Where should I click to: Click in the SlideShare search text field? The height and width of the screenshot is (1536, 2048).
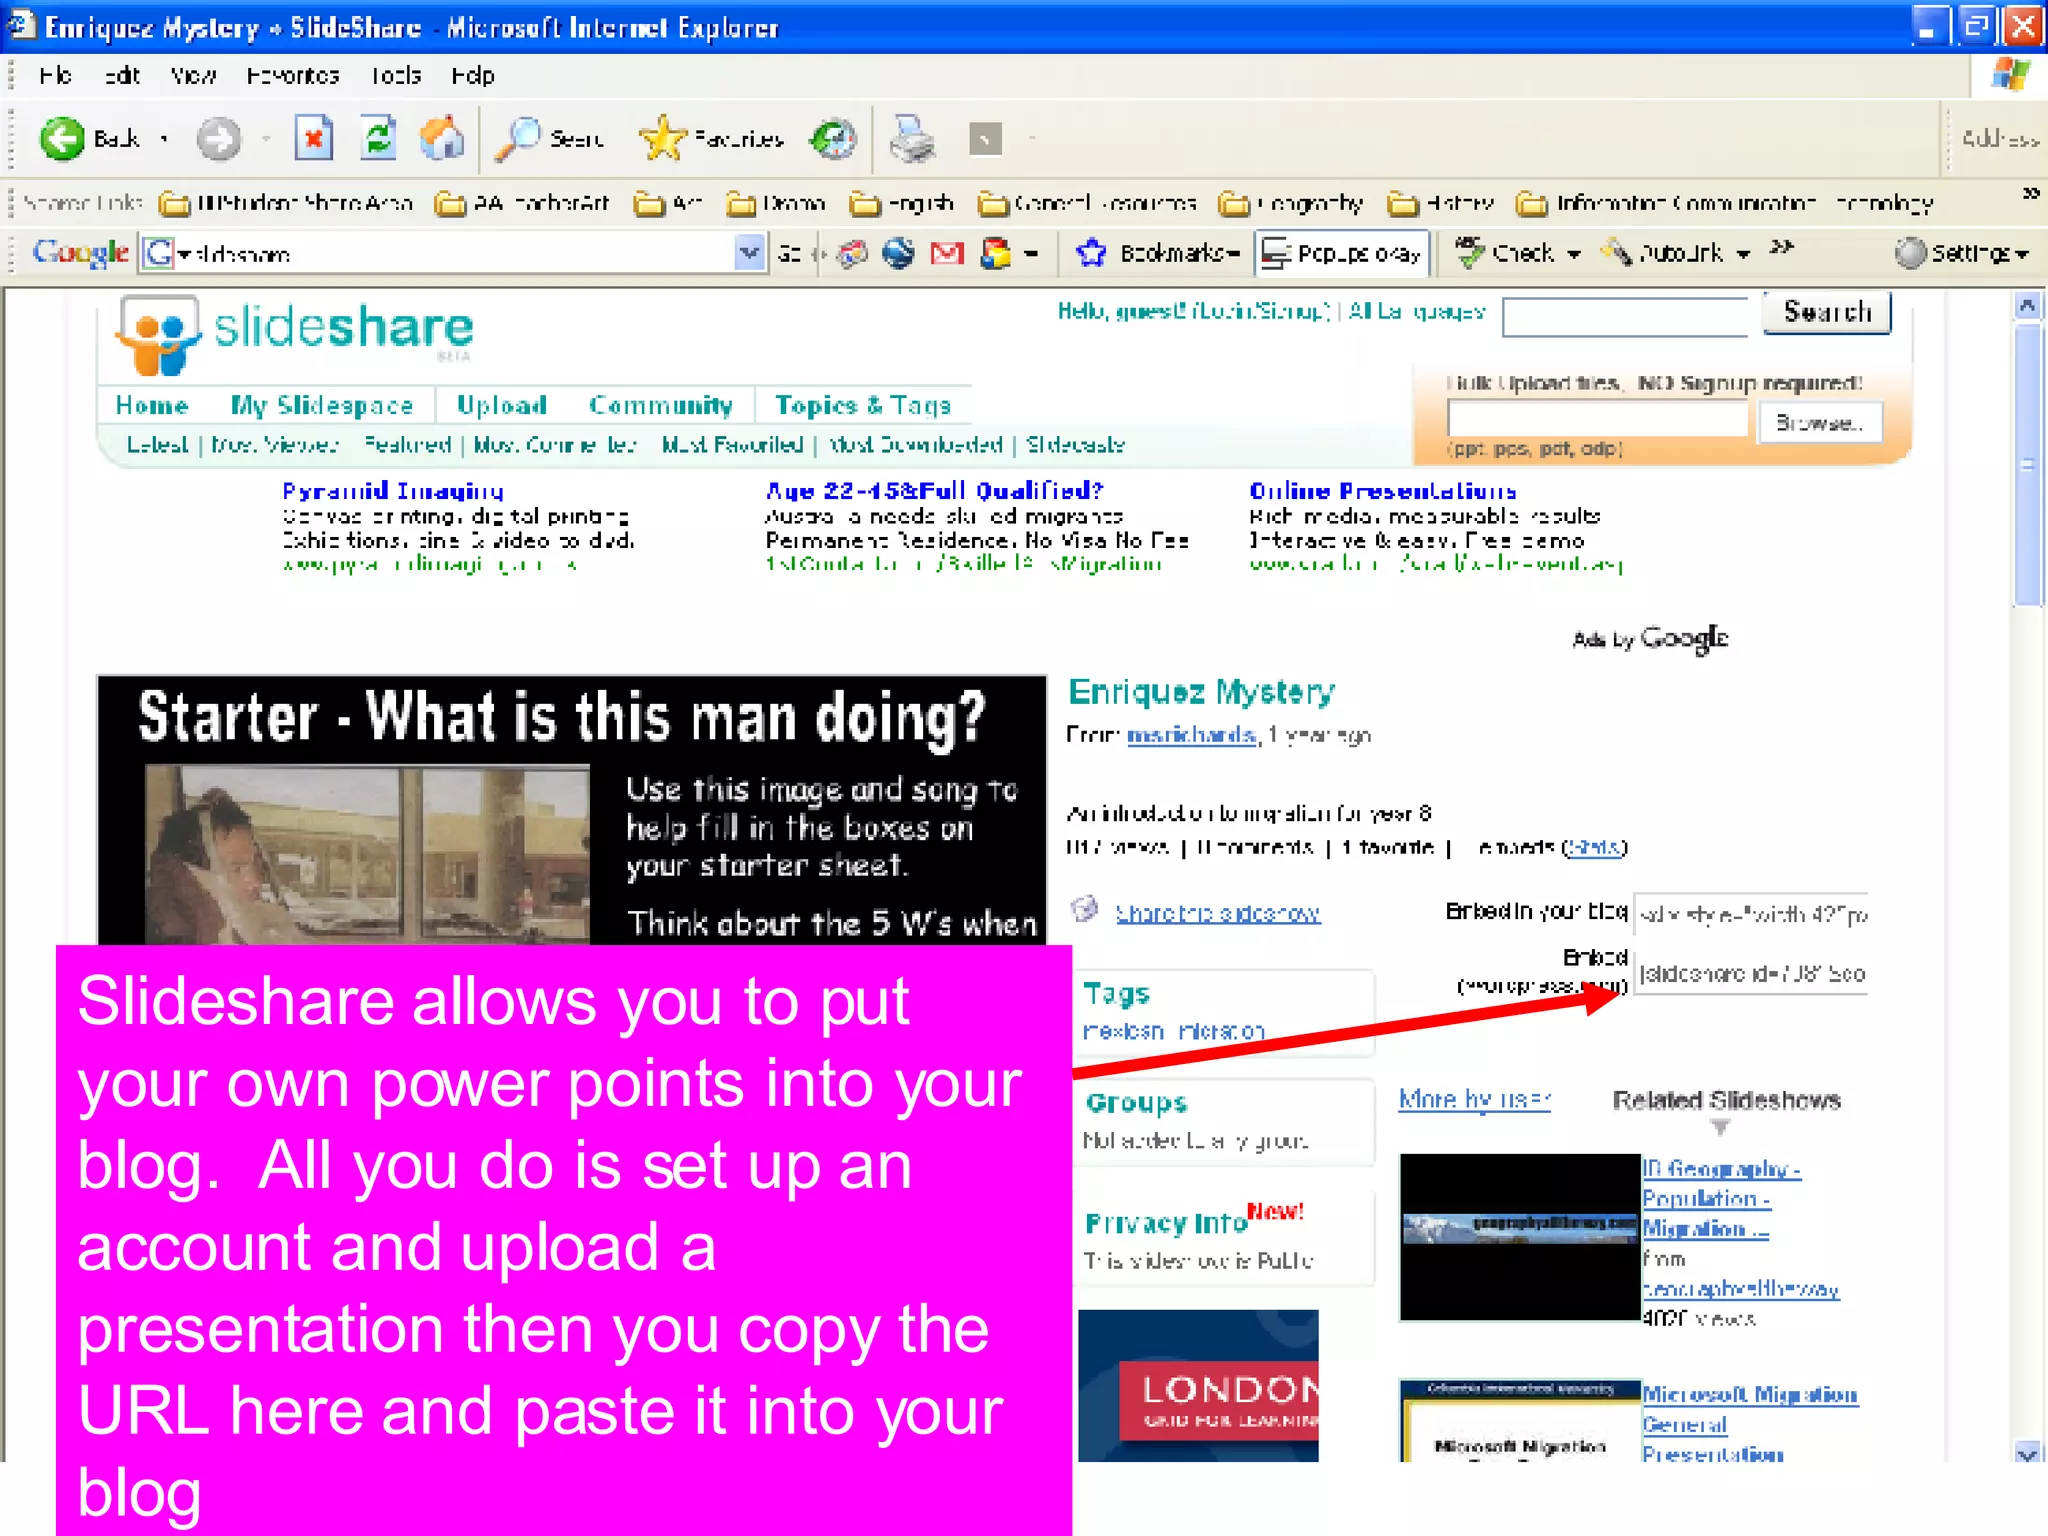coord(1625,317)
